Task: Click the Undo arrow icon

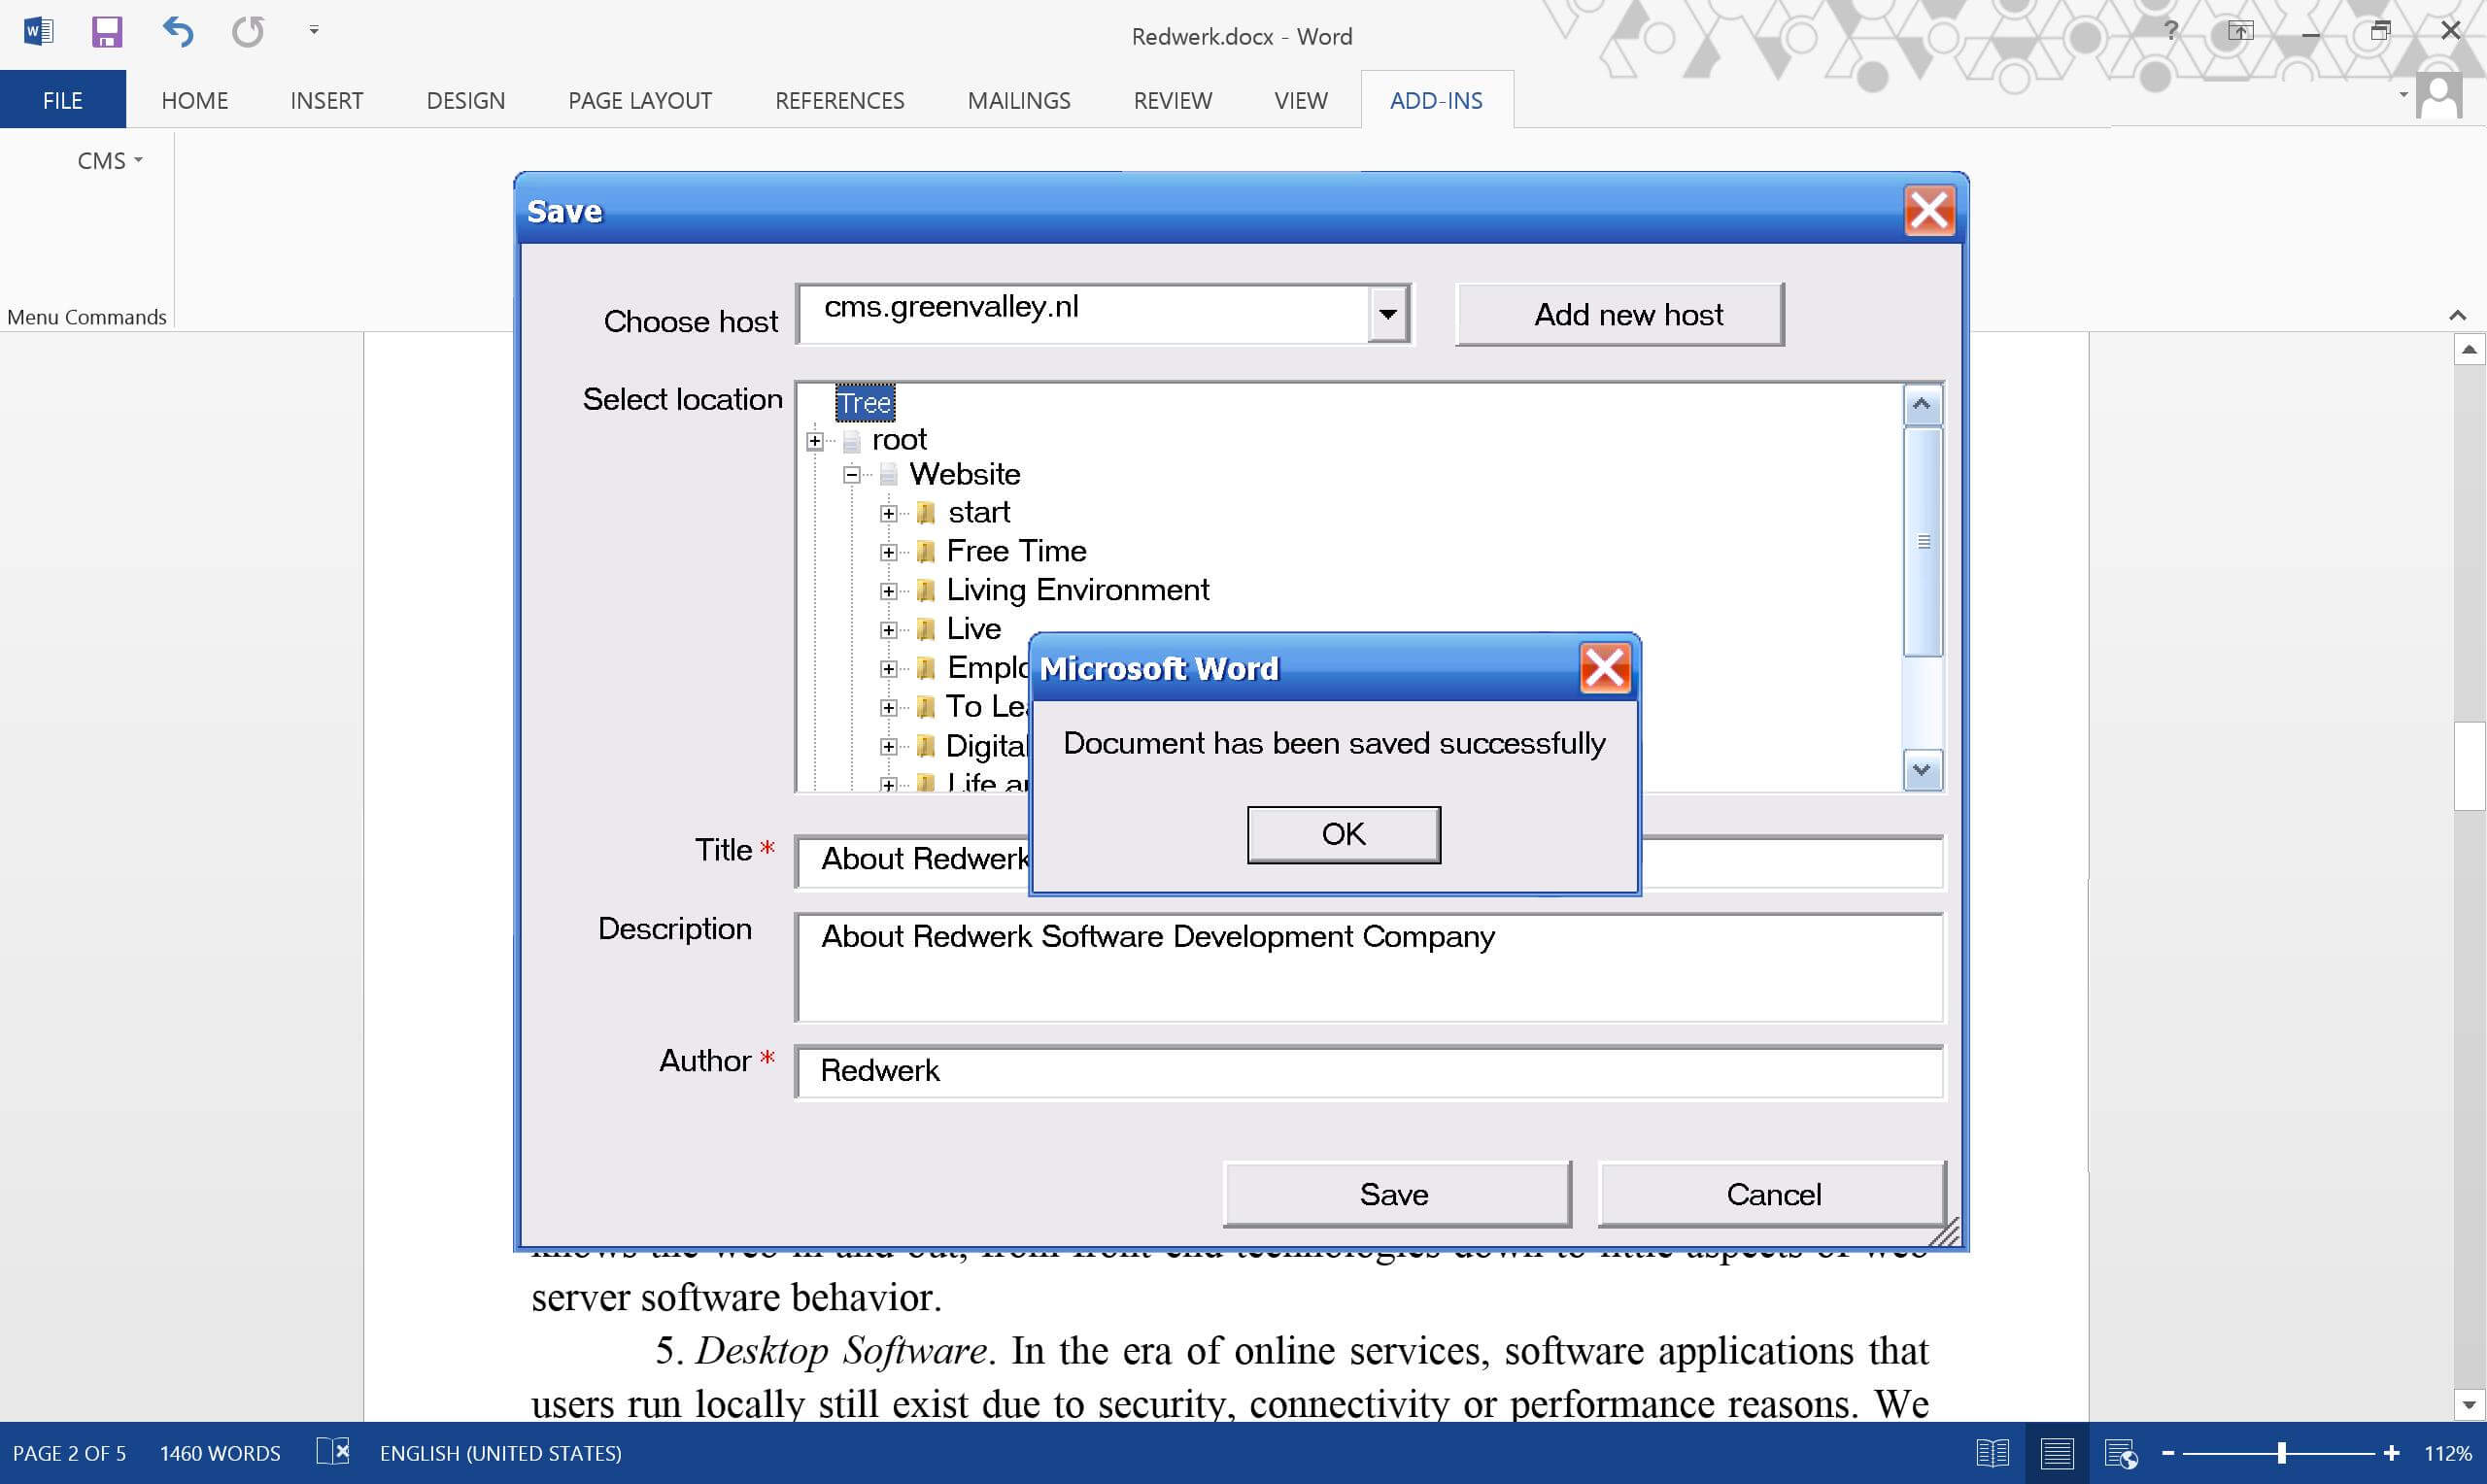Action: (x=178, y=31)
